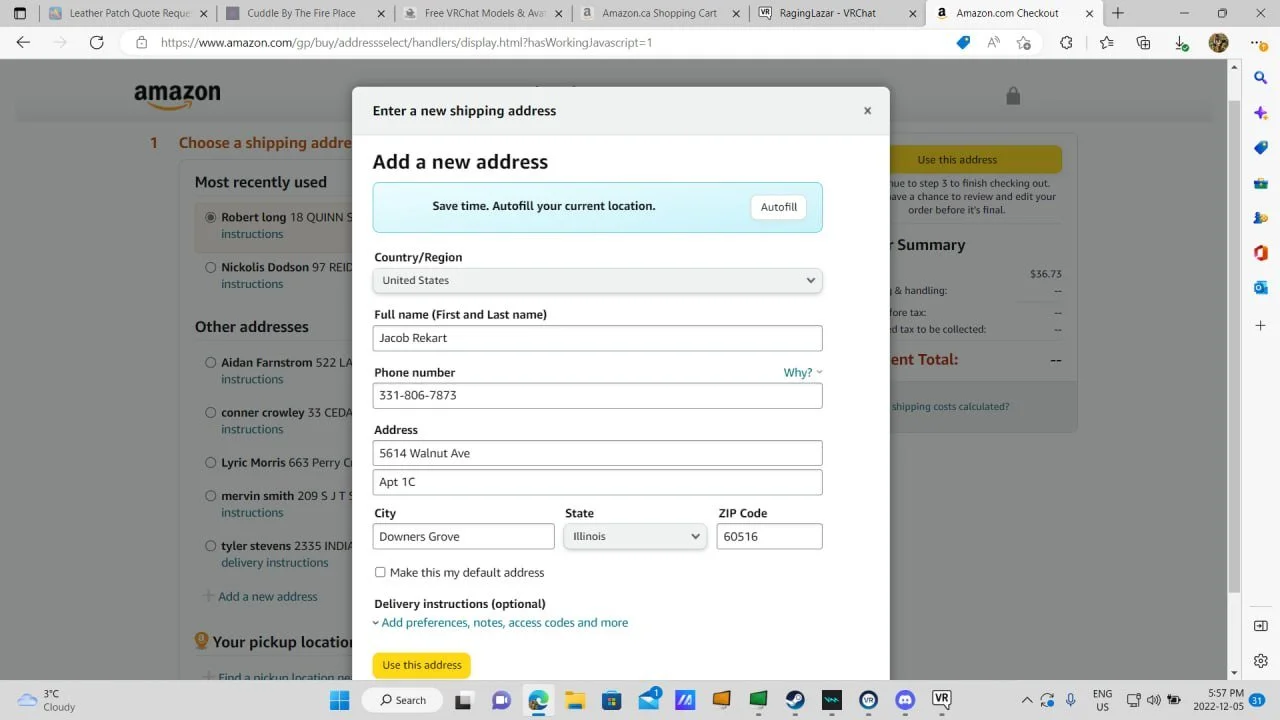Viewport: 1280px width, 720px height.
Task: Open a new browser tab
Action: tap(1118, 13)
